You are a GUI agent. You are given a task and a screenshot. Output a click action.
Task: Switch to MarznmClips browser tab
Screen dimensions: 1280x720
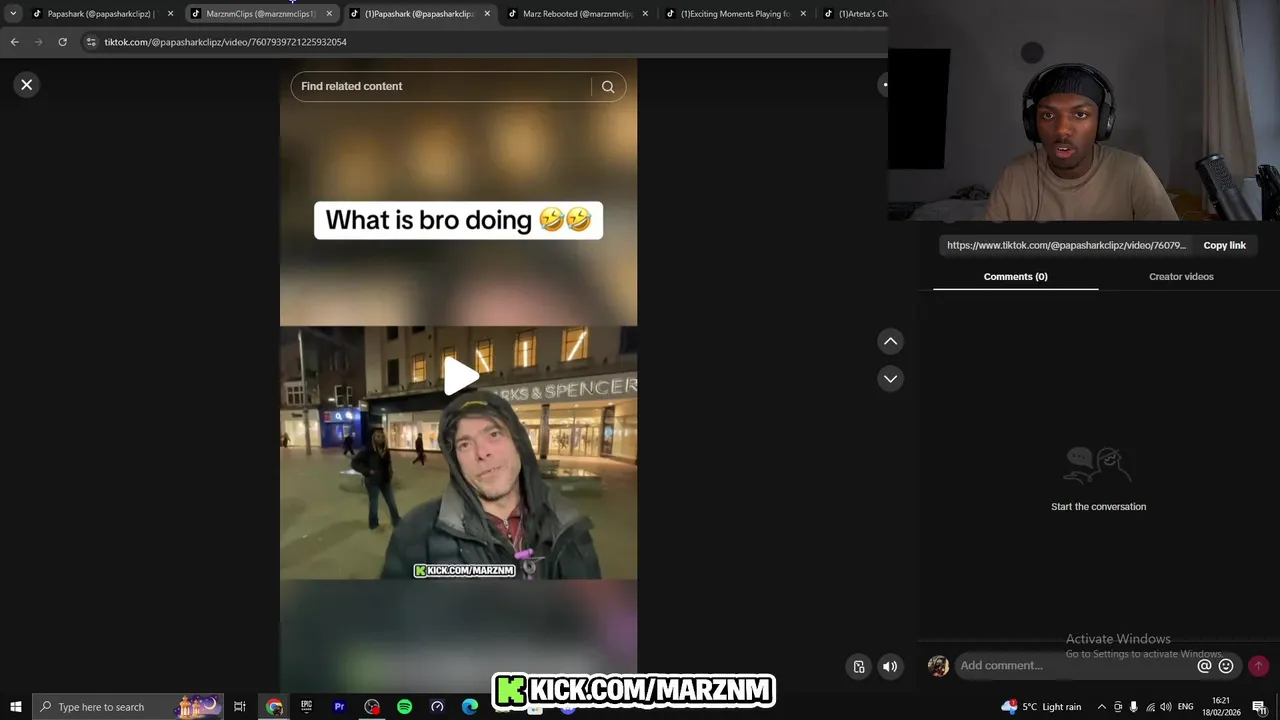tap(260, 14)
